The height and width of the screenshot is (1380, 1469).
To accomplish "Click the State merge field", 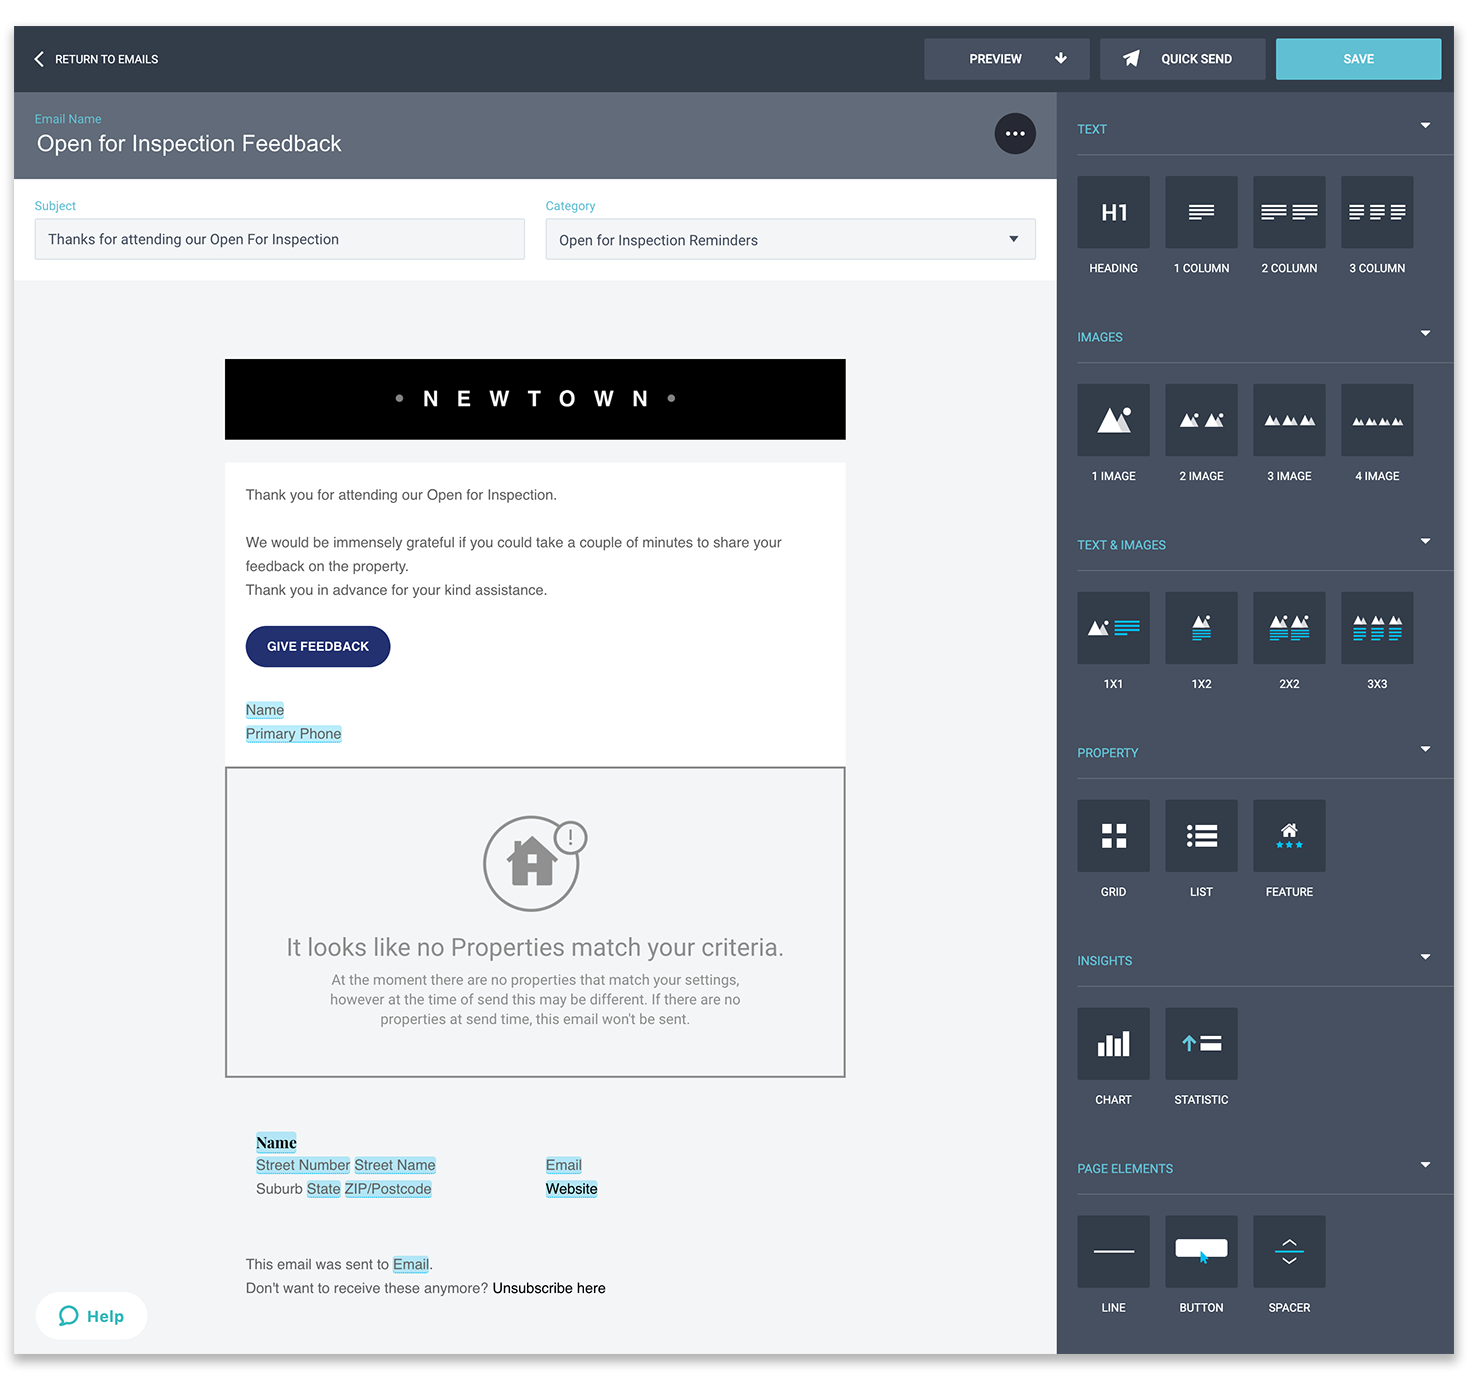I will 323,1189.
